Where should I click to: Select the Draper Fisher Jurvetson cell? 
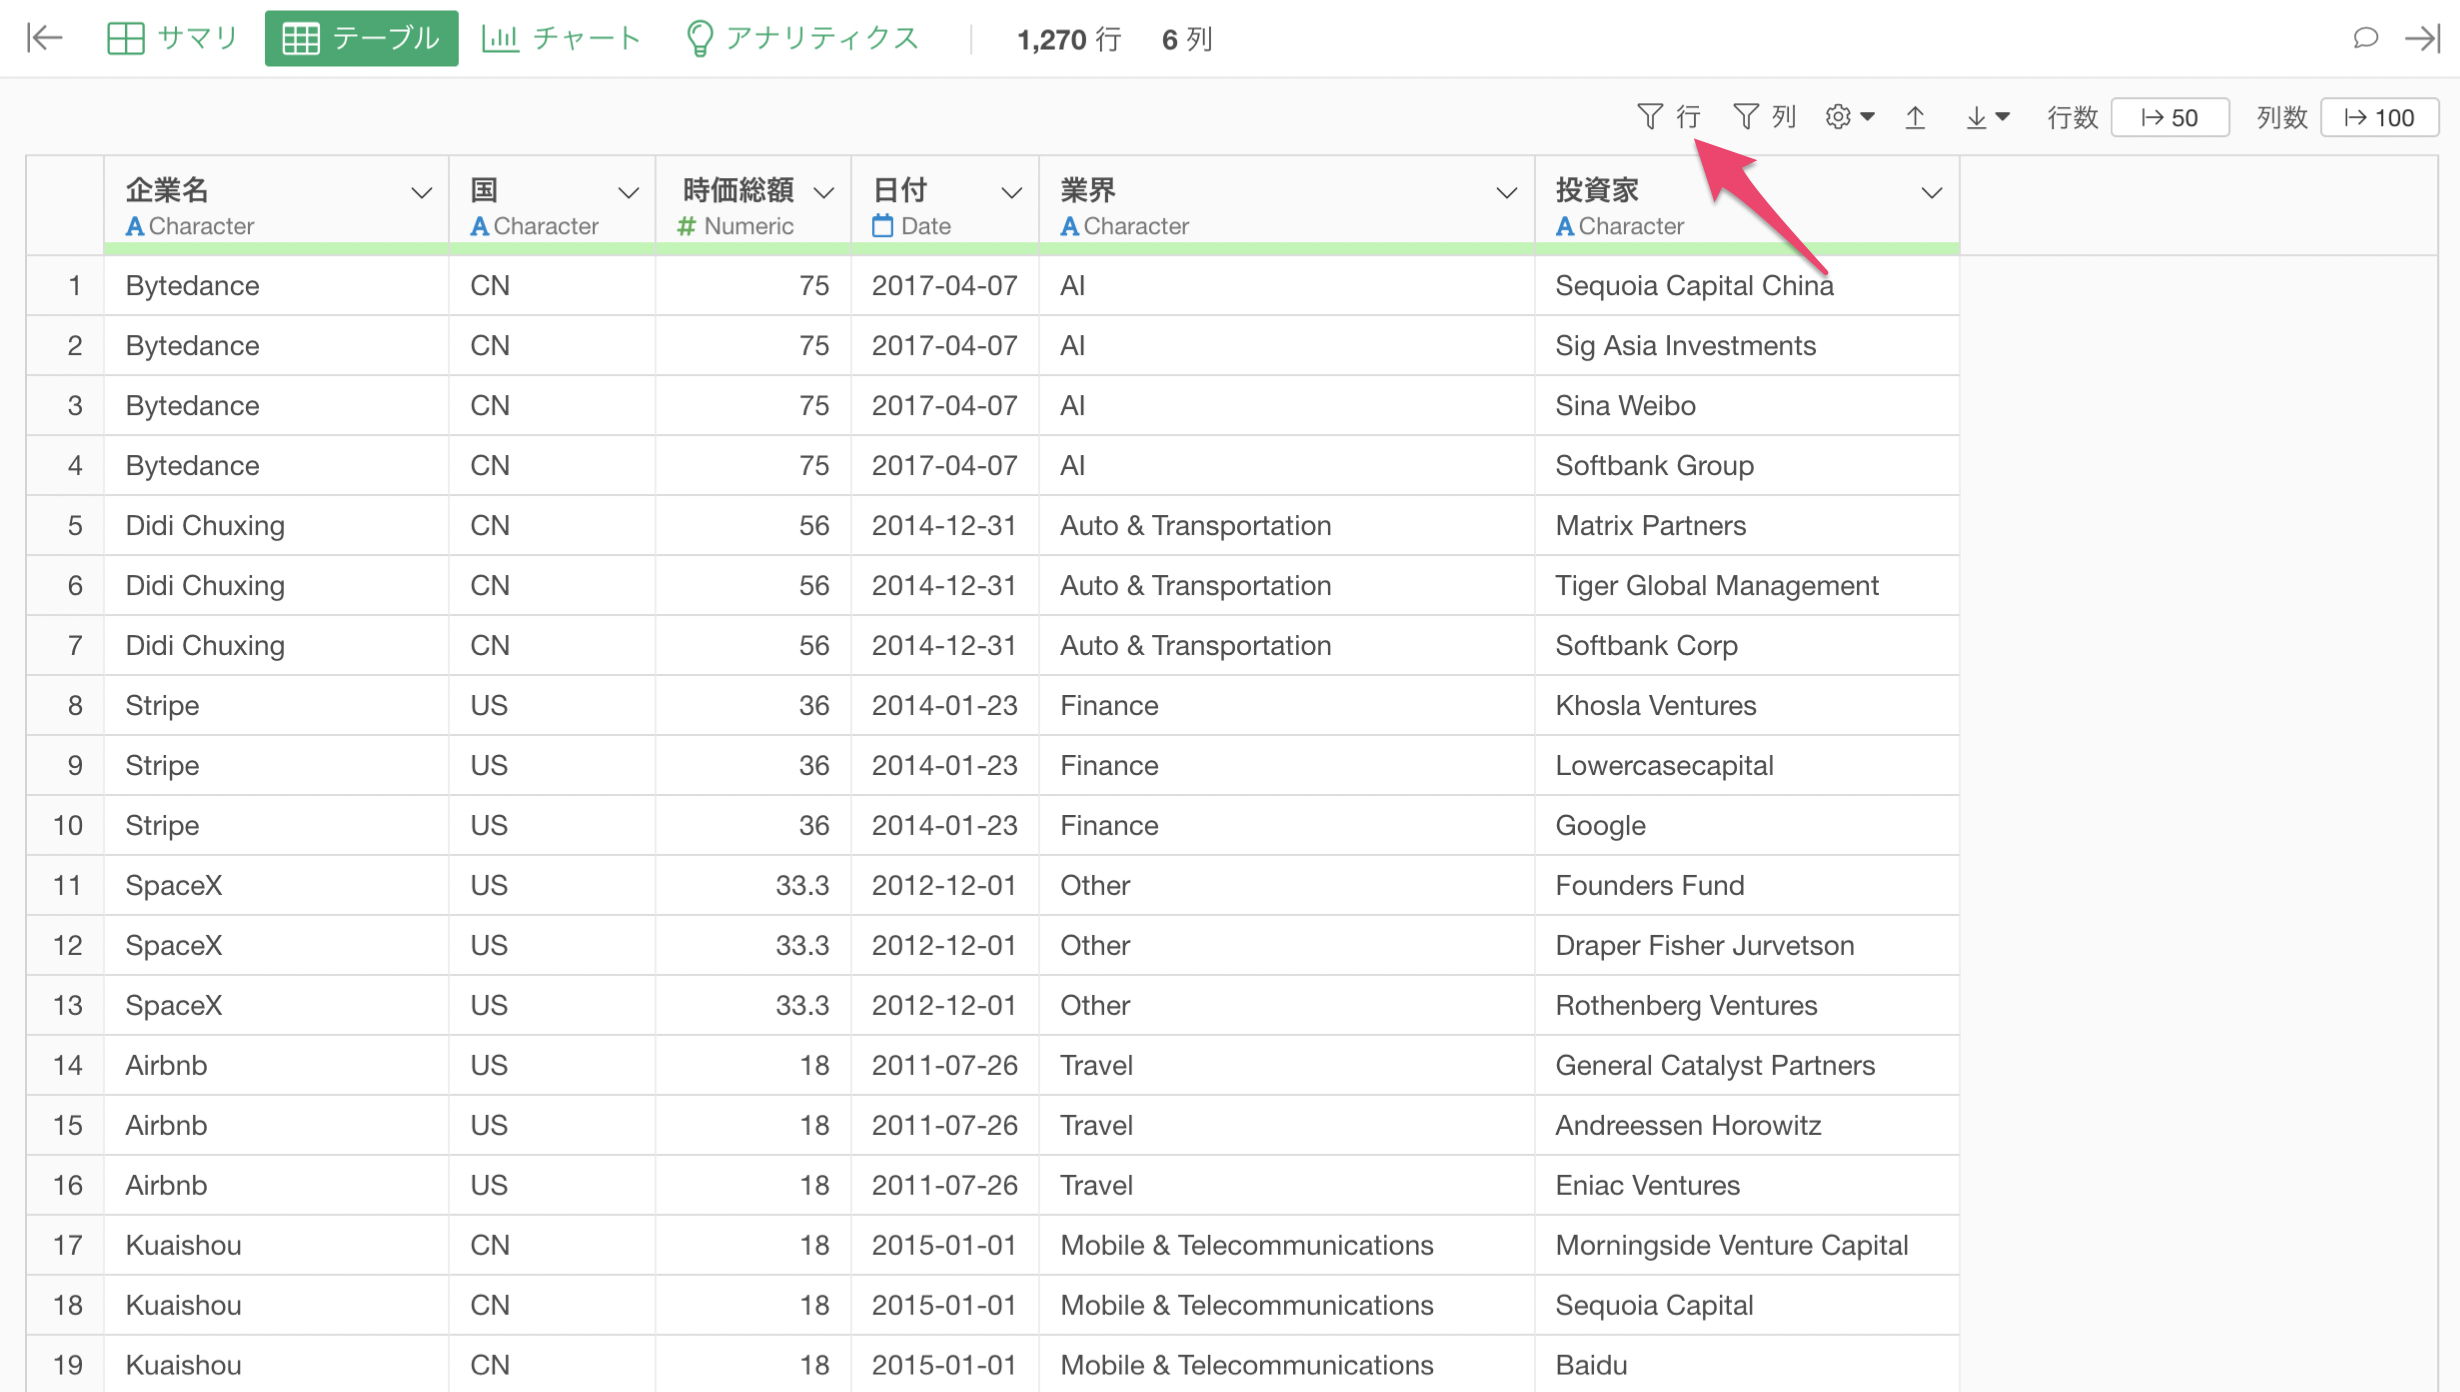[x=1746, y=945]
